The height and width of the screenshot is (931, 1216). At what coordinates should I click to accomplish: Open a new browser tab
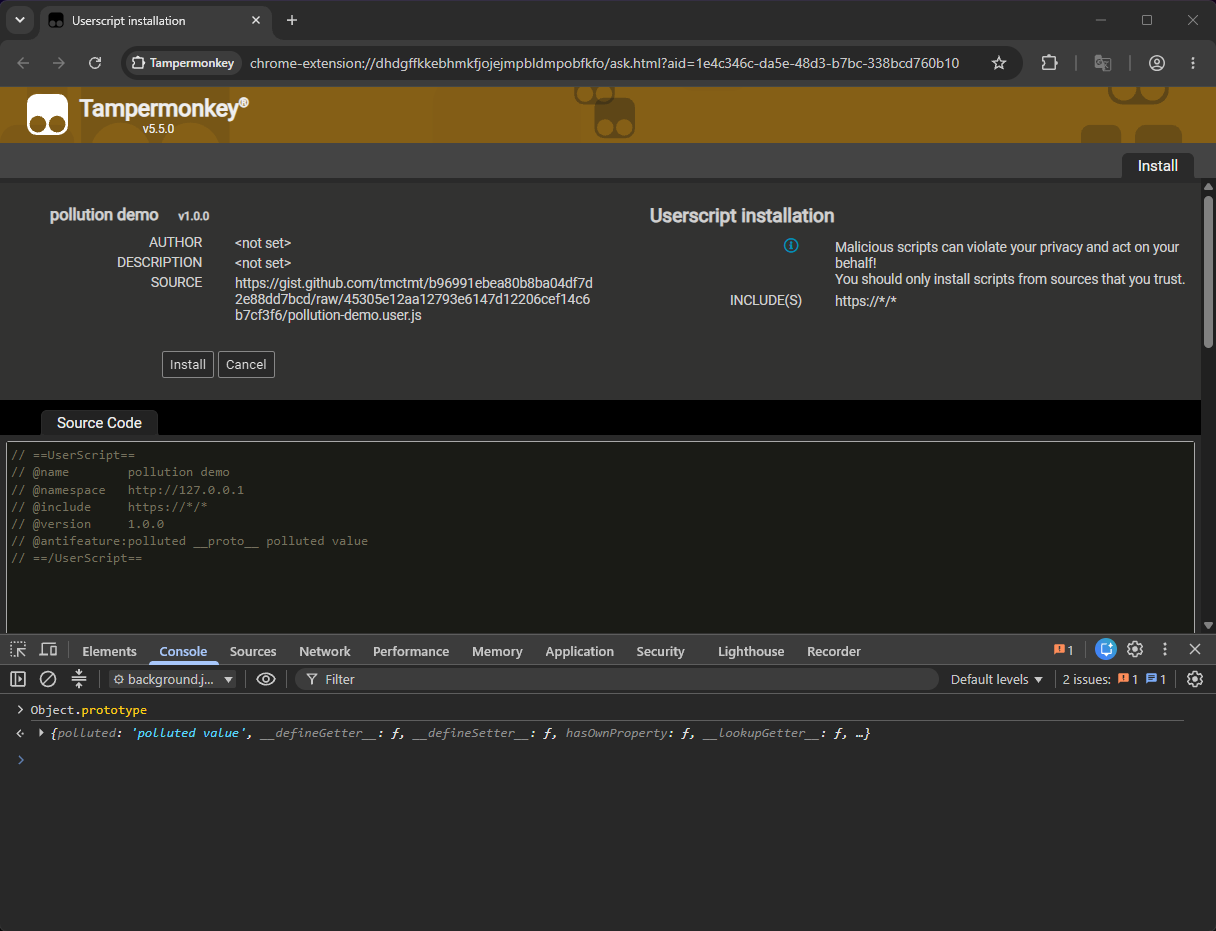point(292,20)
